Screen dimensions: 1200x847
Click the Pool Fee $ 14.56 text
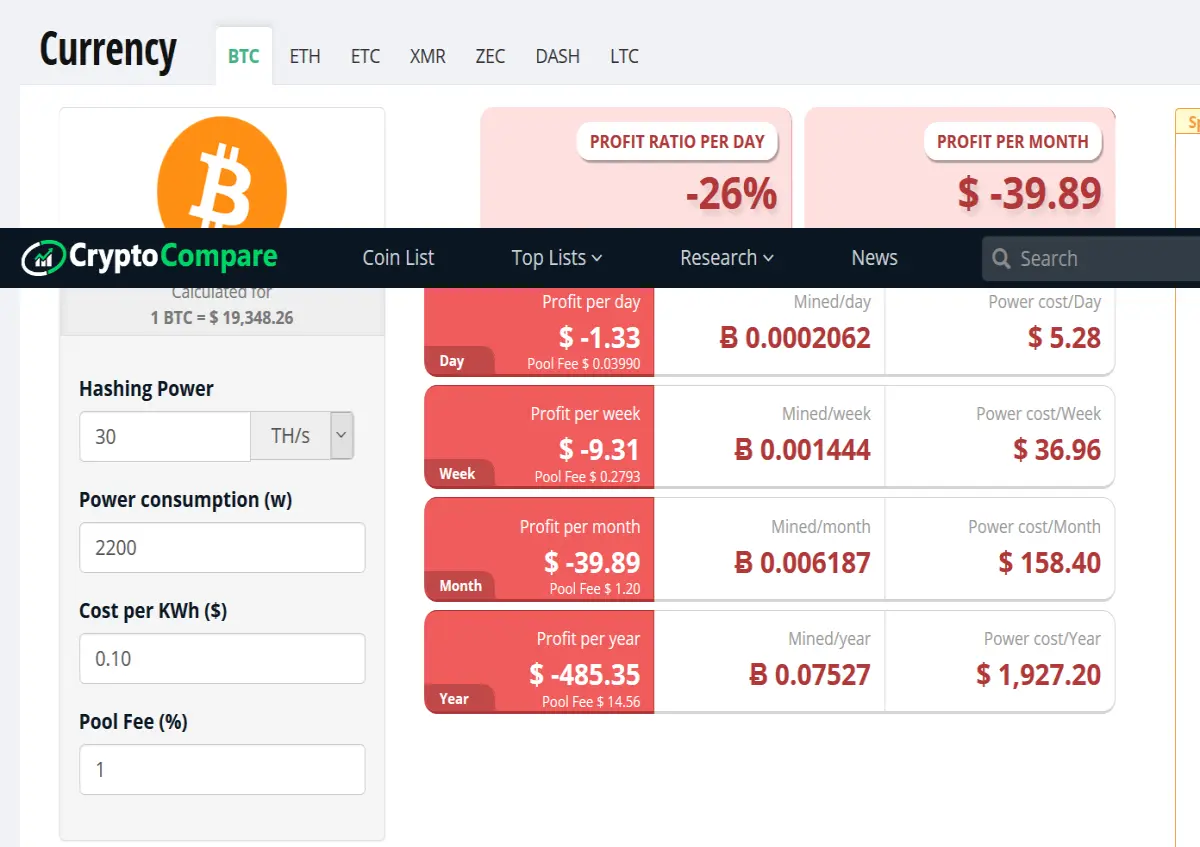pos(591,702)
